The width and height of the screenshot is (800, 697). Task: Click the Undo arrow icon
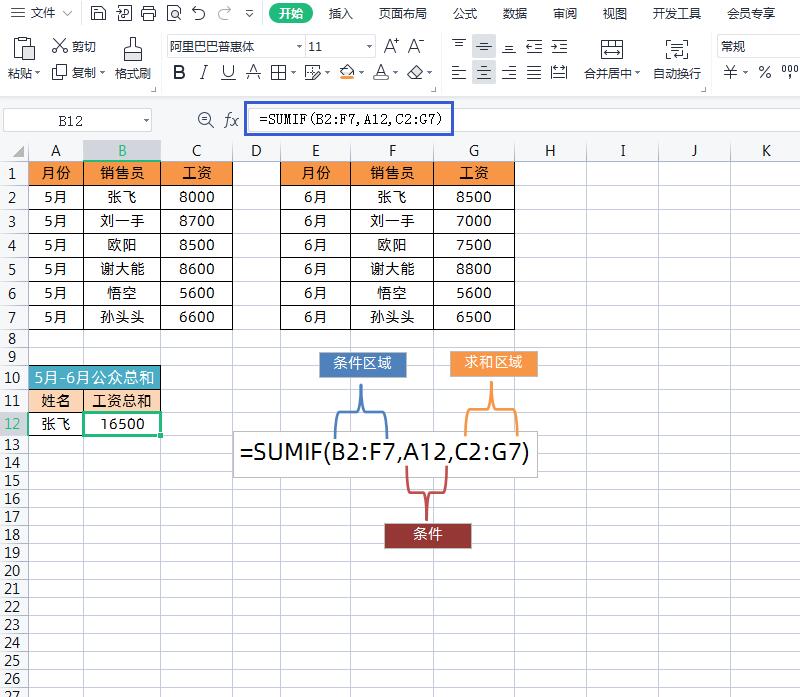[x=199, y=13]
